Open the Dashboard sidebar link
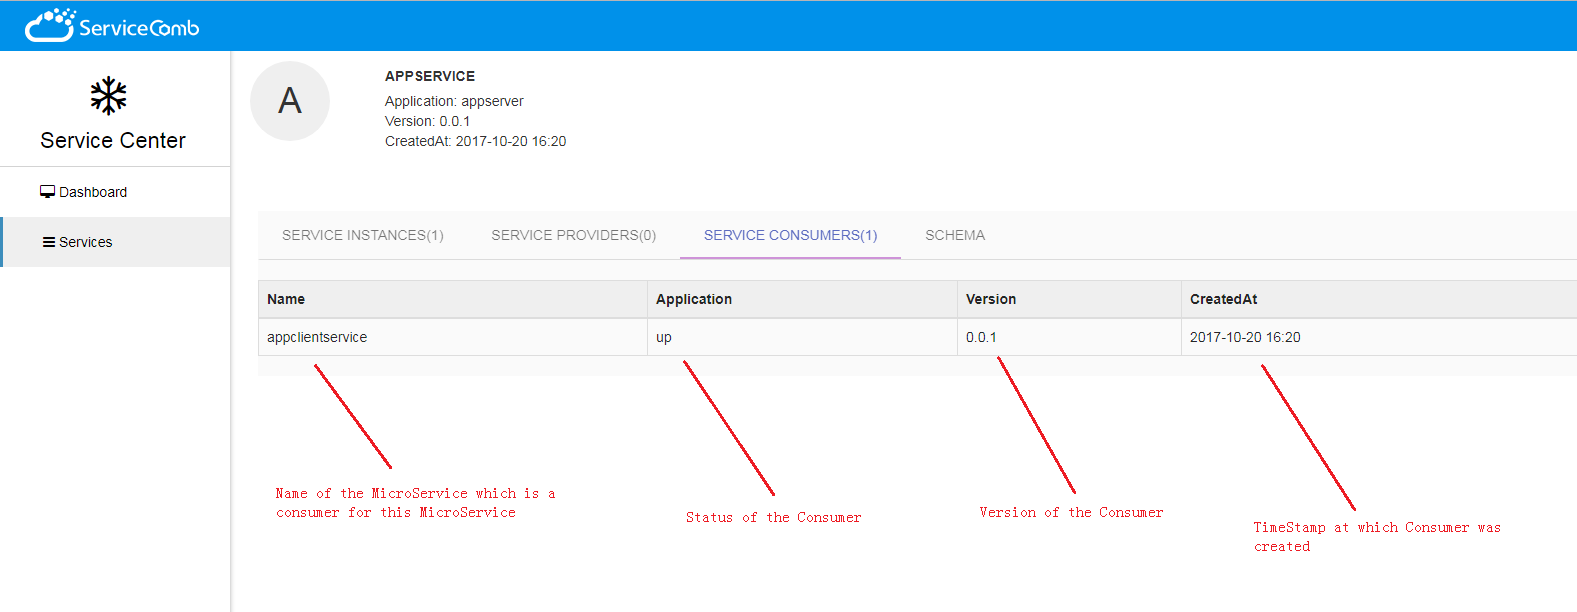This screenshot has width=1577, height=612. point(93,192)
